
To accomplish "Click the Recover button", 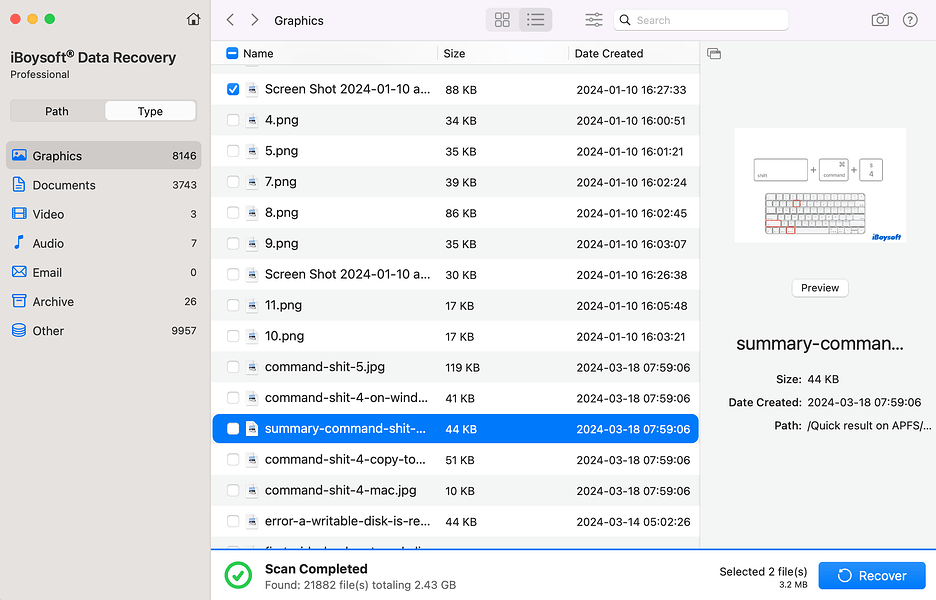I will tap(872, 576).
